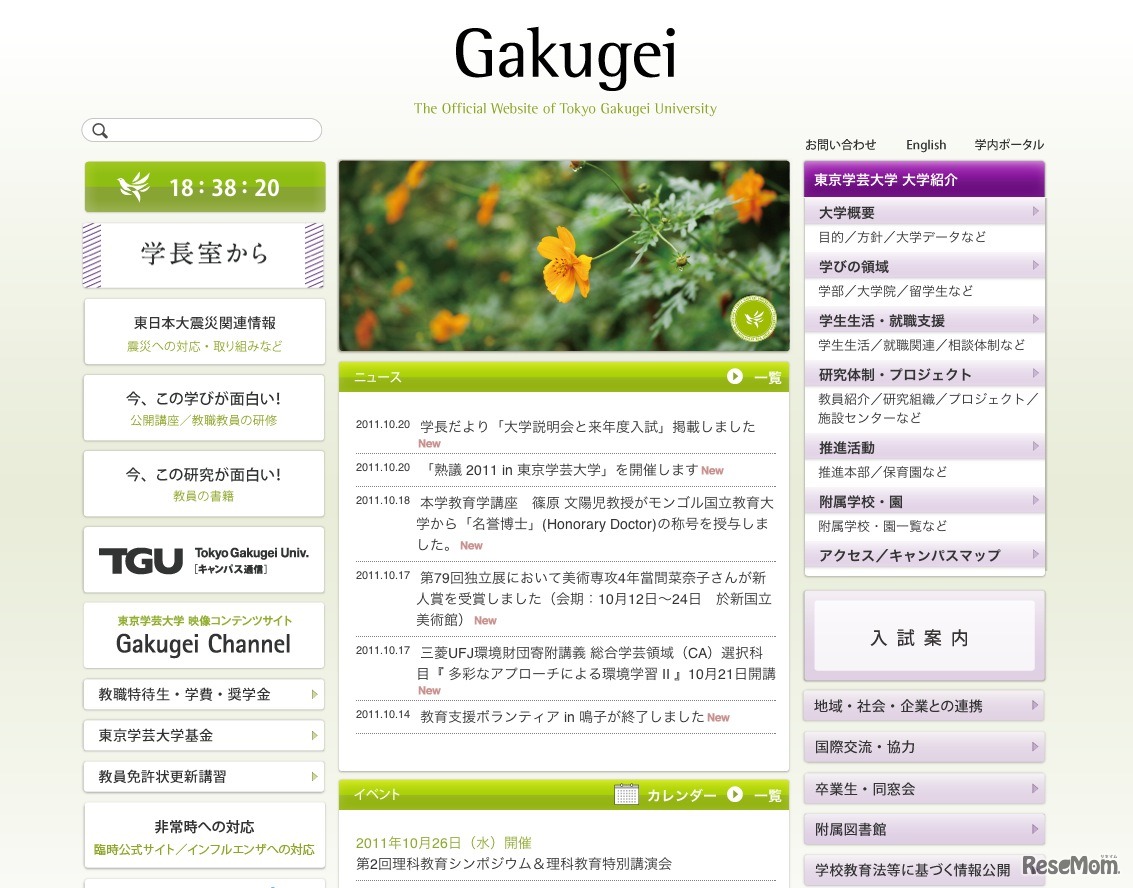The height and width of the screenshot is (888, 1133).
Task: Click the round emblem on flower photo
Action: 754,318
